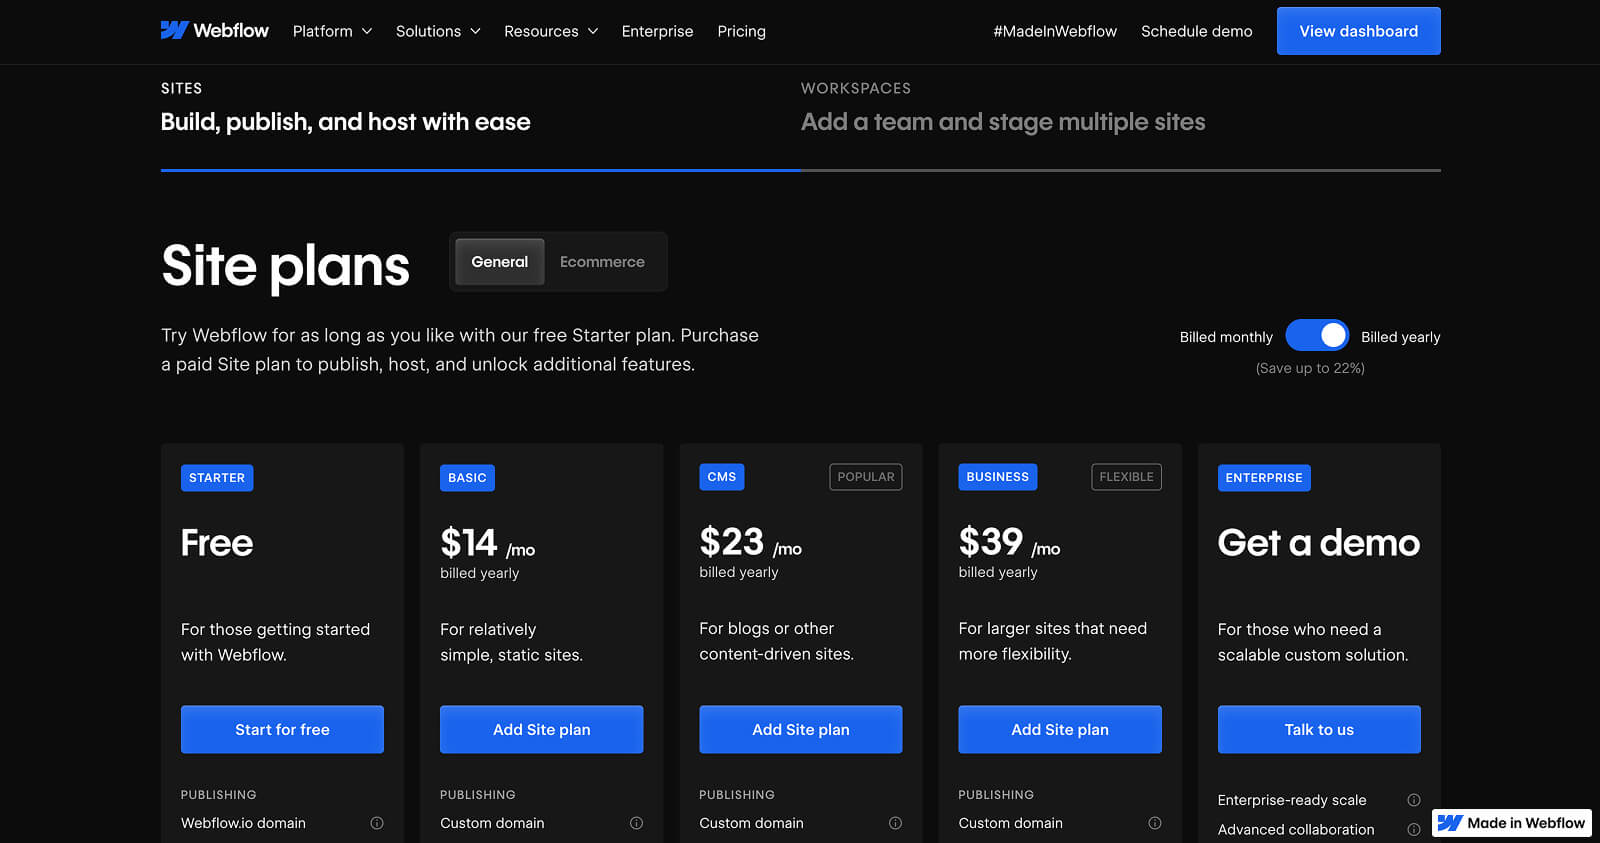Click the STARTER plan badge

pyautogui.click(x=217, y=478)
